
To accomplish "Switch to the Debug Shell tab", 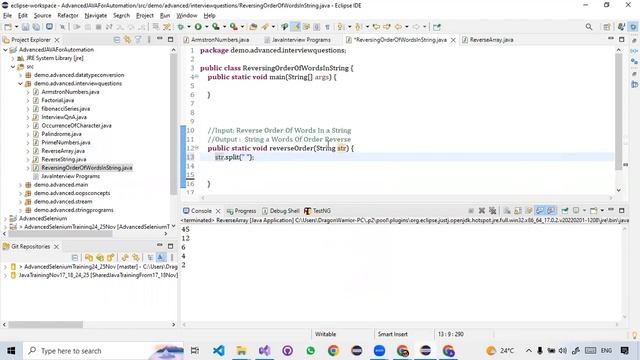I will [x=280, y=211].
